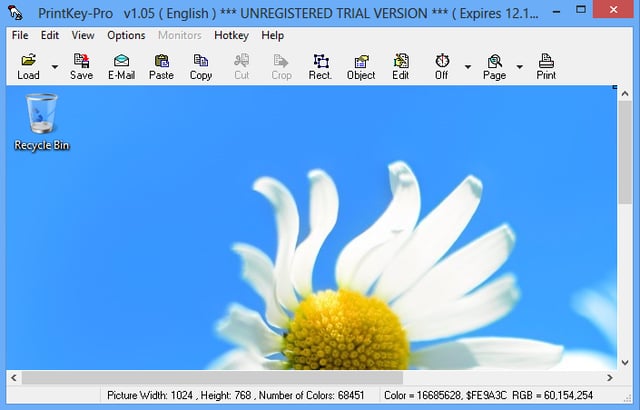Open the View menu
Image resolution: width=640 pixels, height=410 pixels.
point(83,35)
